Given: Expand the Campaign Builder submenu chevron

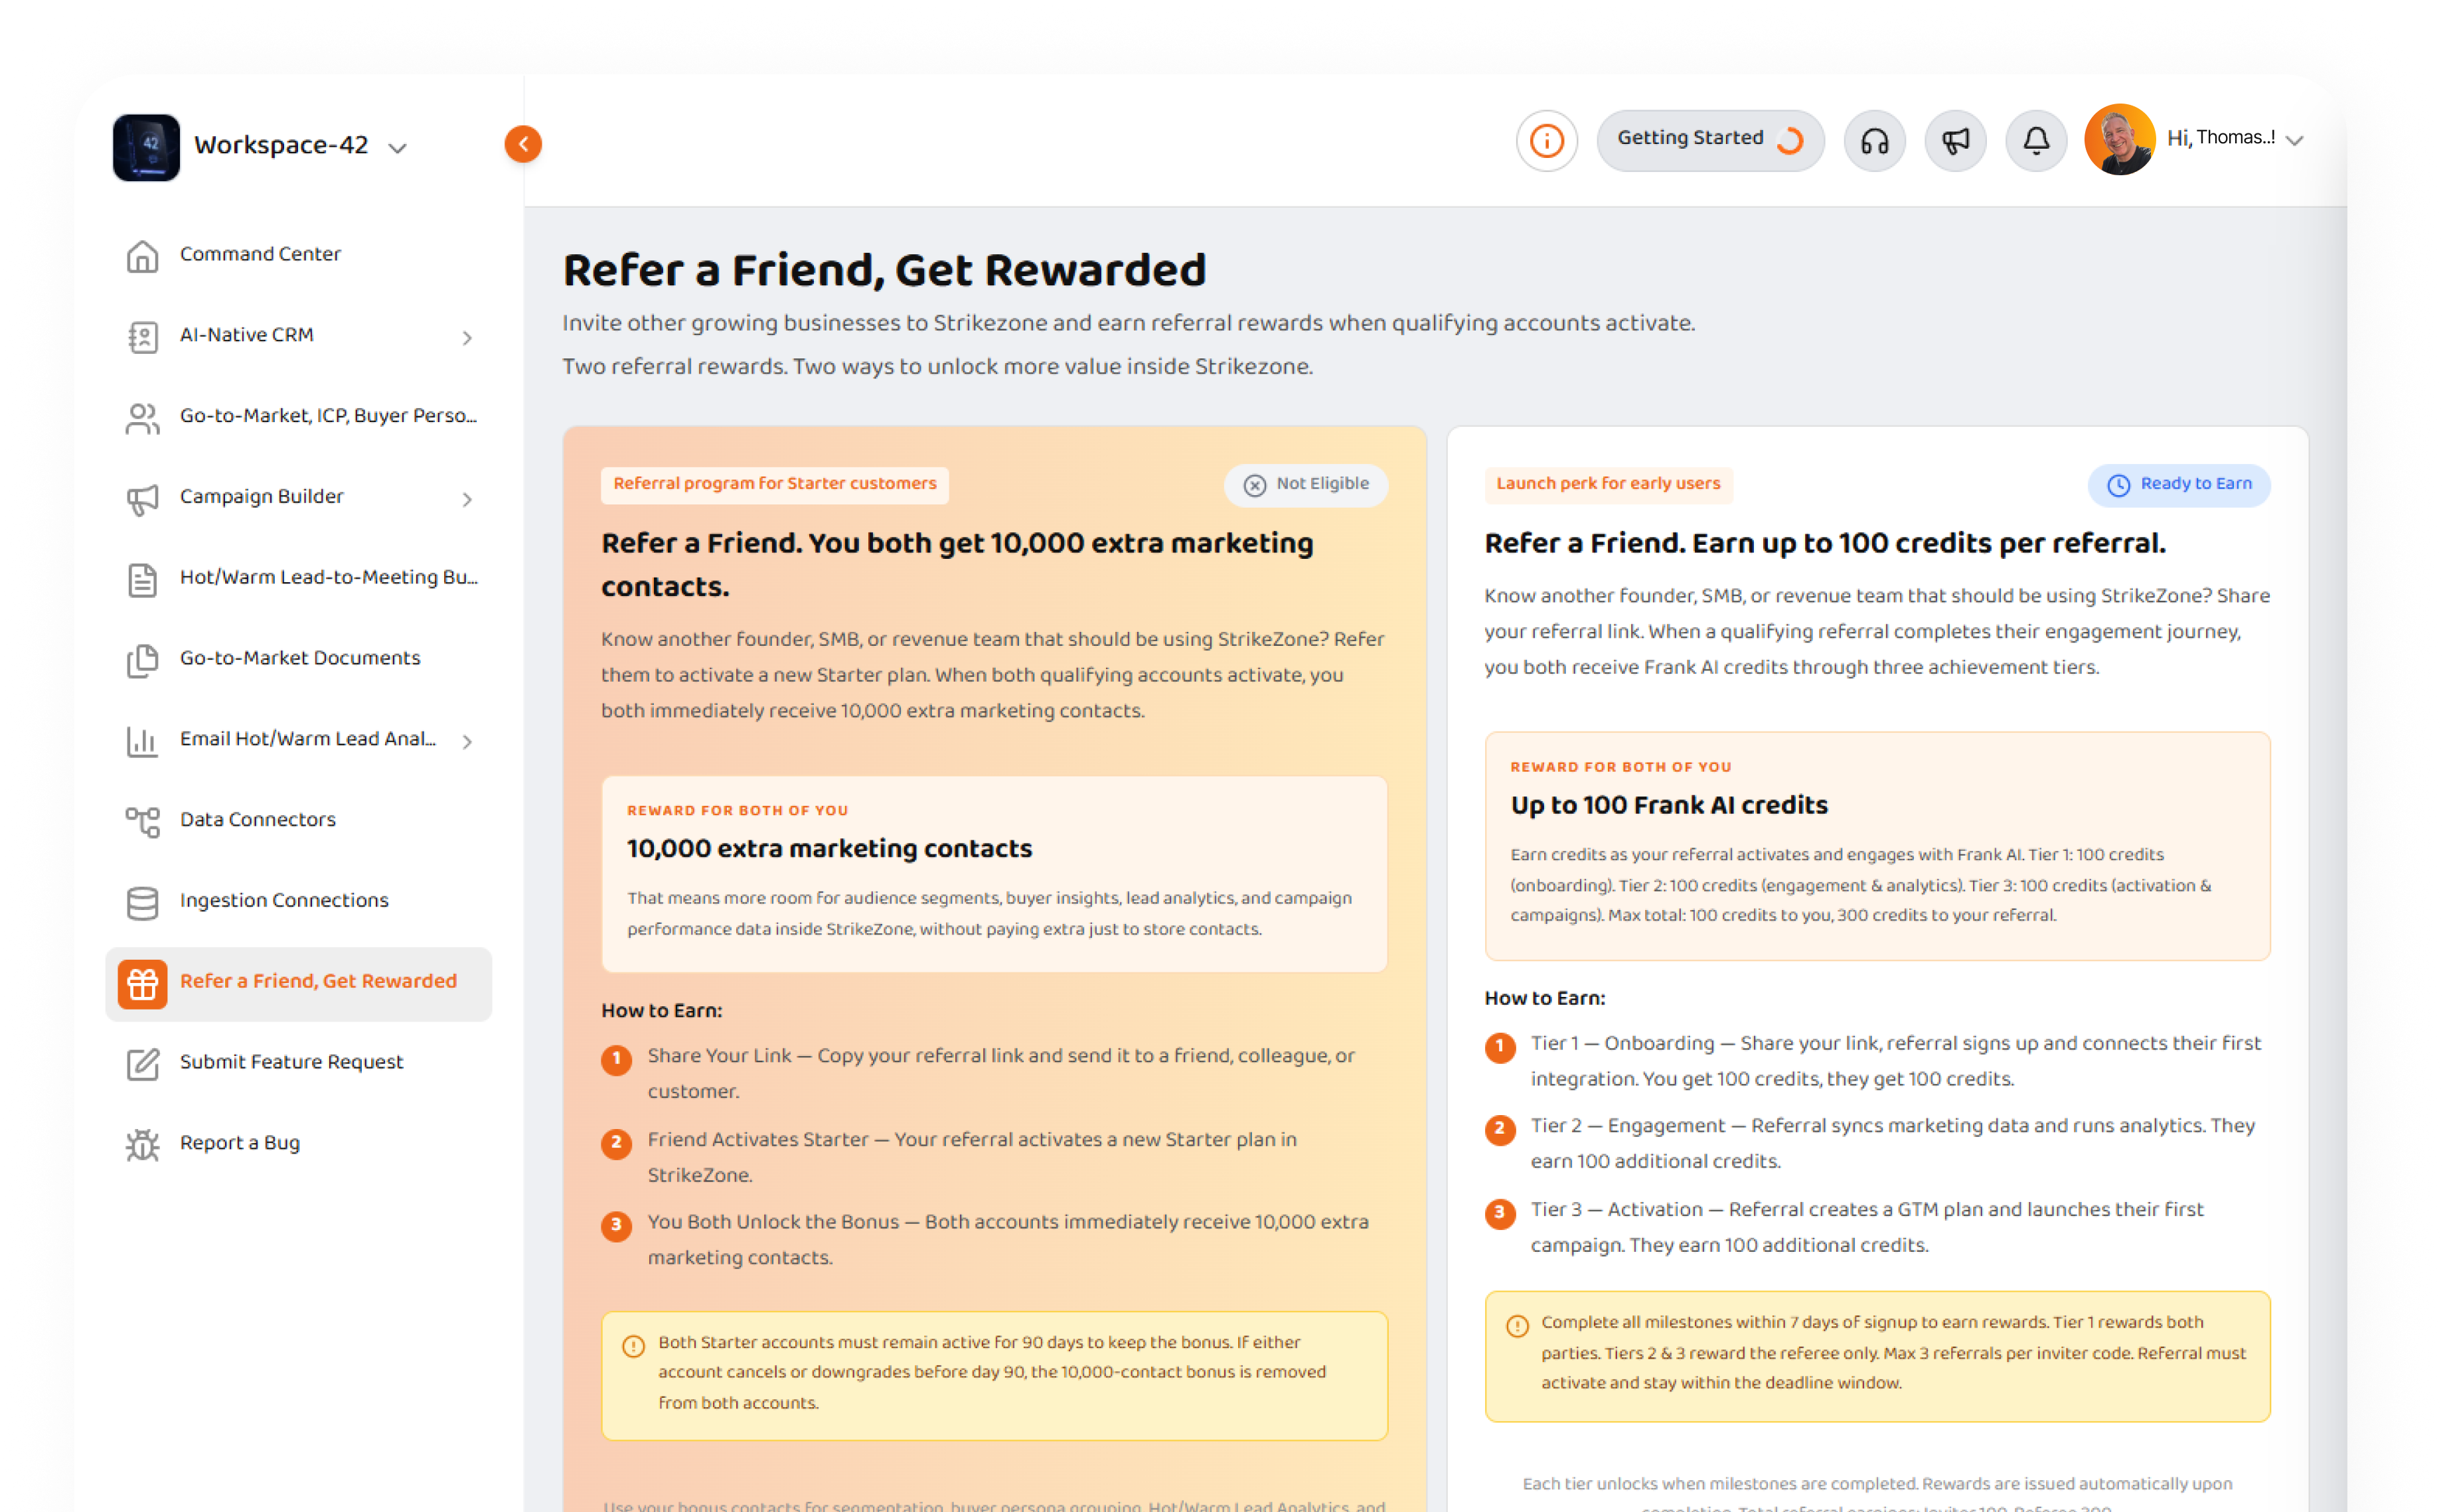Looking at the screenshot, I should 467,499.
